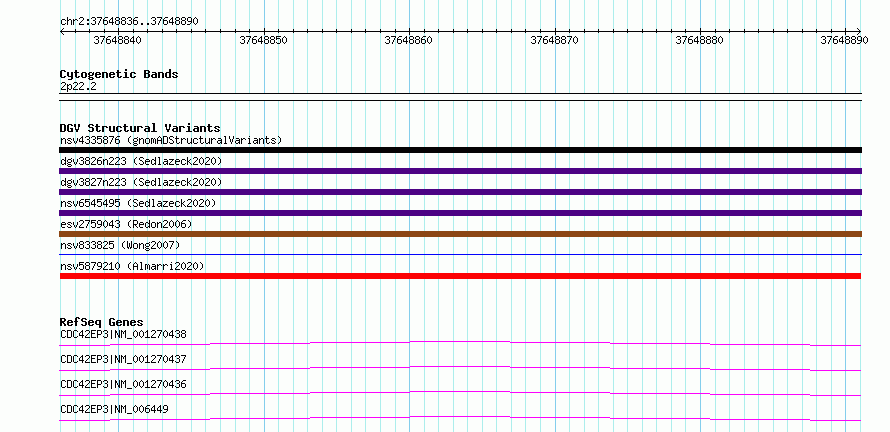This screenshot has width=890, height=432.
Task: Open variant esv2759043 (Redon2006) label
Action: [126, 224]
